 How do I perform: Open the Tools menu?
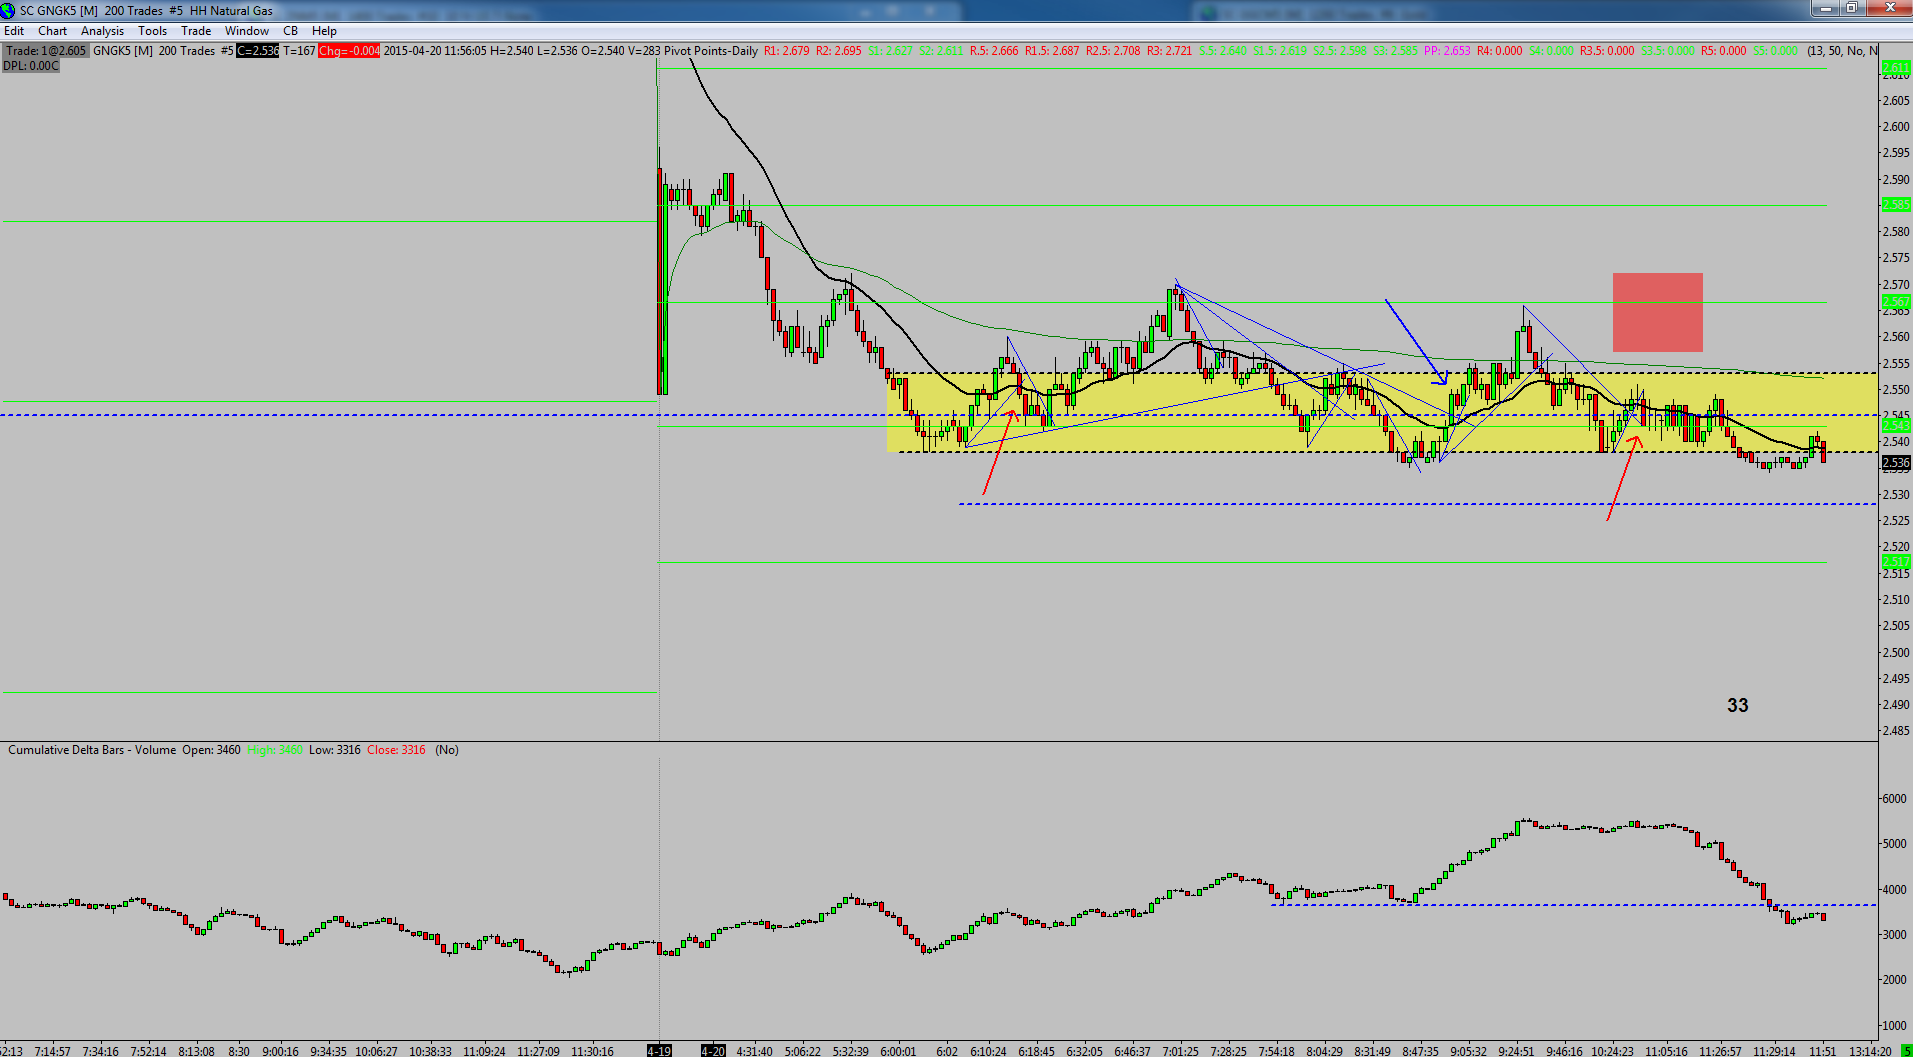pyautogui.click(x=153, y=31)
